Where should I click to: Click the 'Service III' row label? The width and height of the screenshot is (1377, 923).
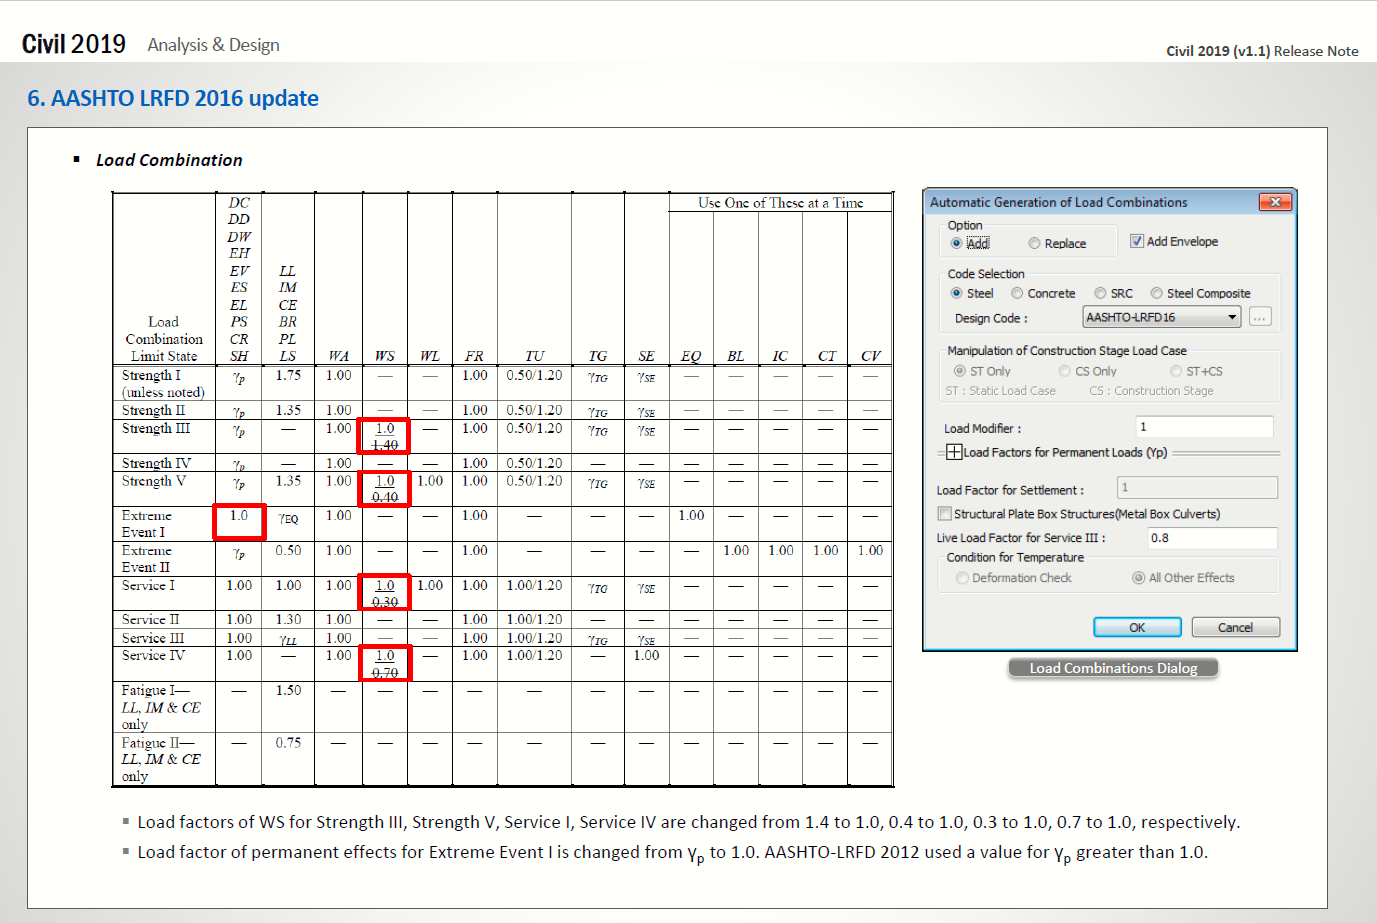(153, 638)
